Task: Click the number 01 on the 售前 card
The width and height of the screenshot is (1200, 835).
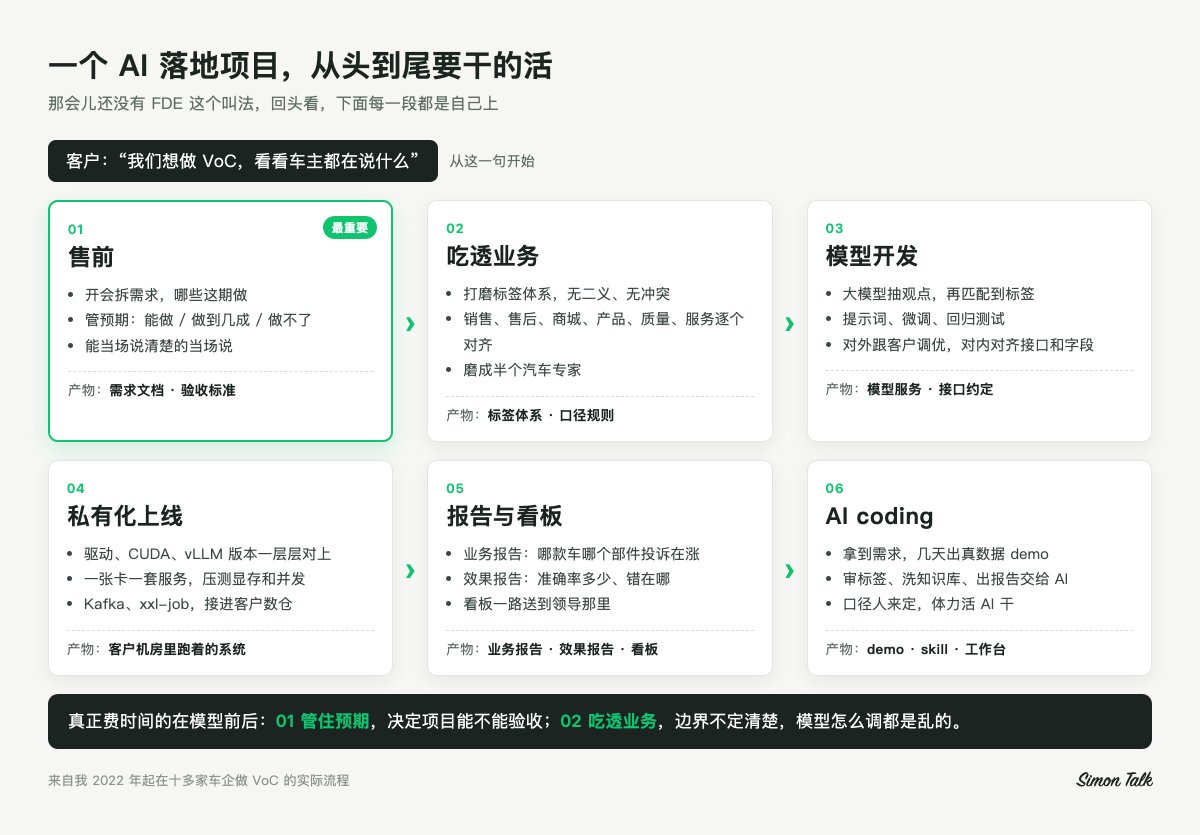Action: 76,229
